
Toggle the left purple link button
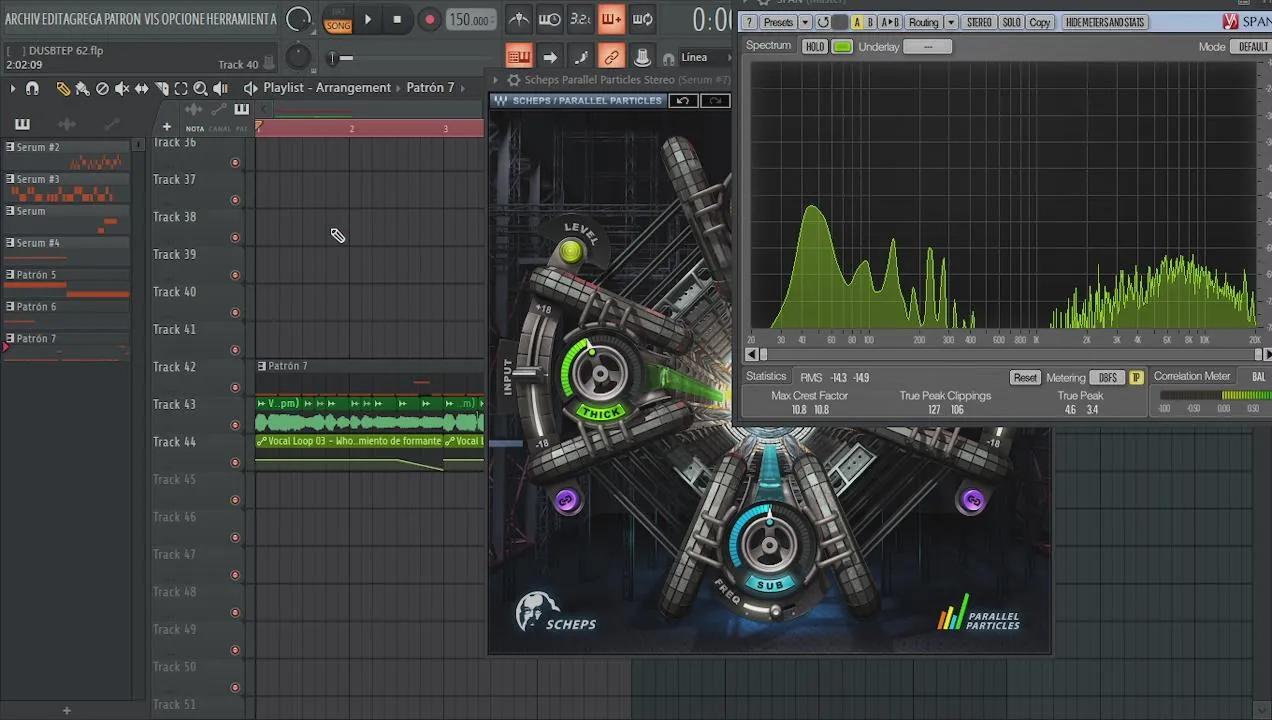tap(566, 500)
